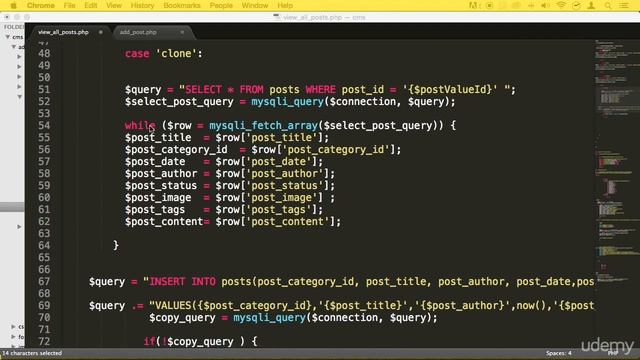Image resolution: width=640 pixels, height=360 pixels.
Task: Click 'INSERT INTO' on line 67
Action: (x=182, y=281)
